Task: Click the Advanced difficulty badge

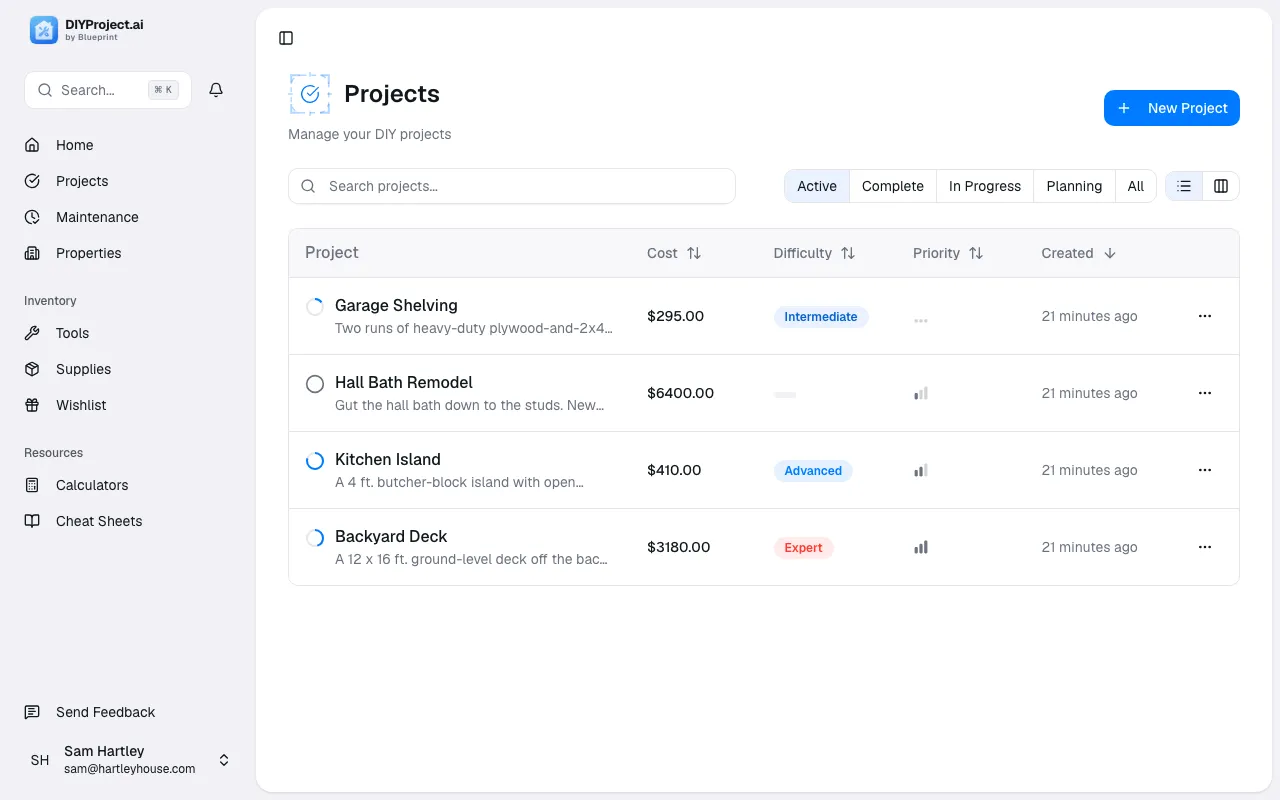Action: (x=813, y=471)
